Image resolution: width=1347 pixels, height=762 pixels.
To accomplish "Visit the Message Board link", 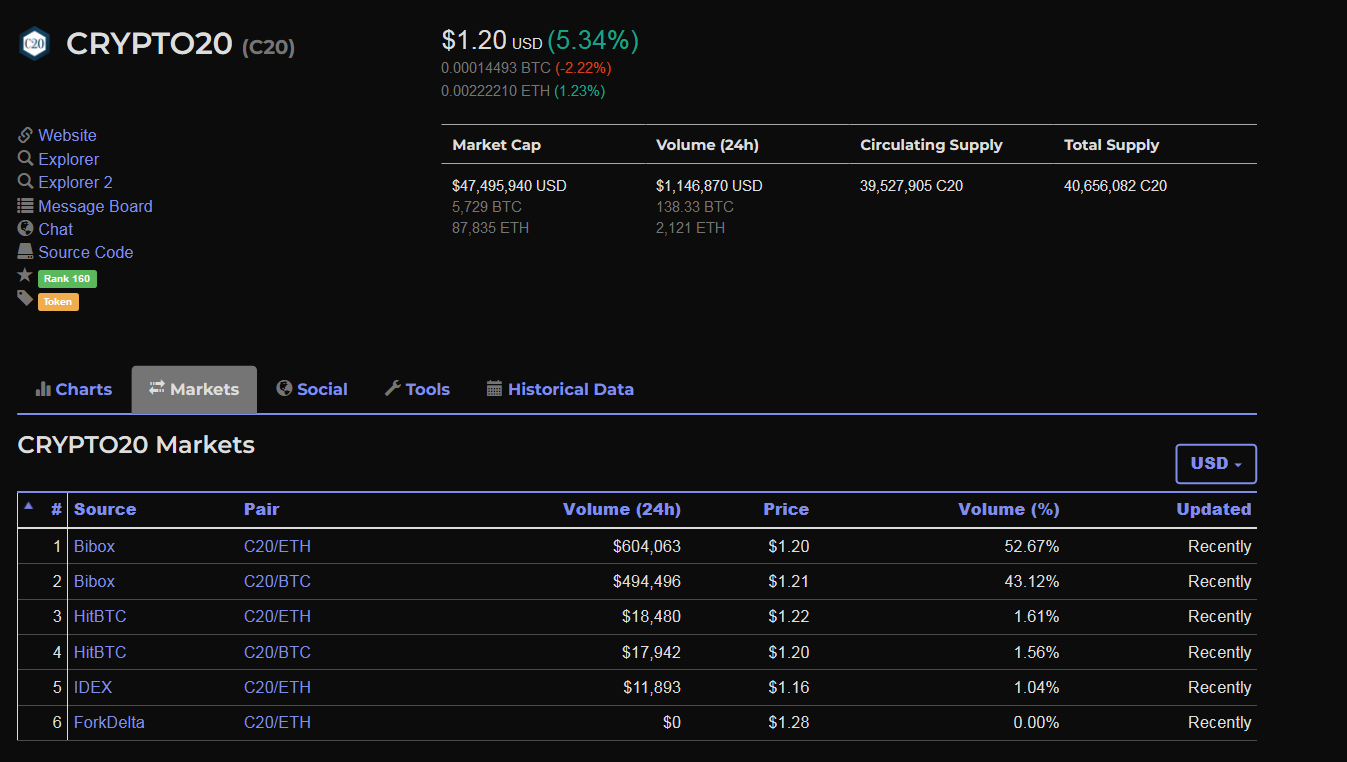I will (95, 206).
